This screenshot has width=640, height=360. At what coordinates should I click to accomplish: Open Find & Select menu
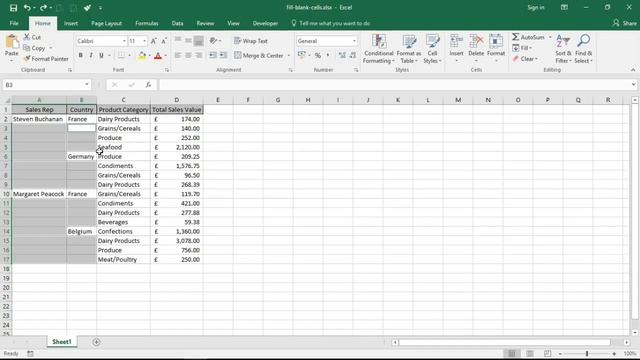coord(583,49)
